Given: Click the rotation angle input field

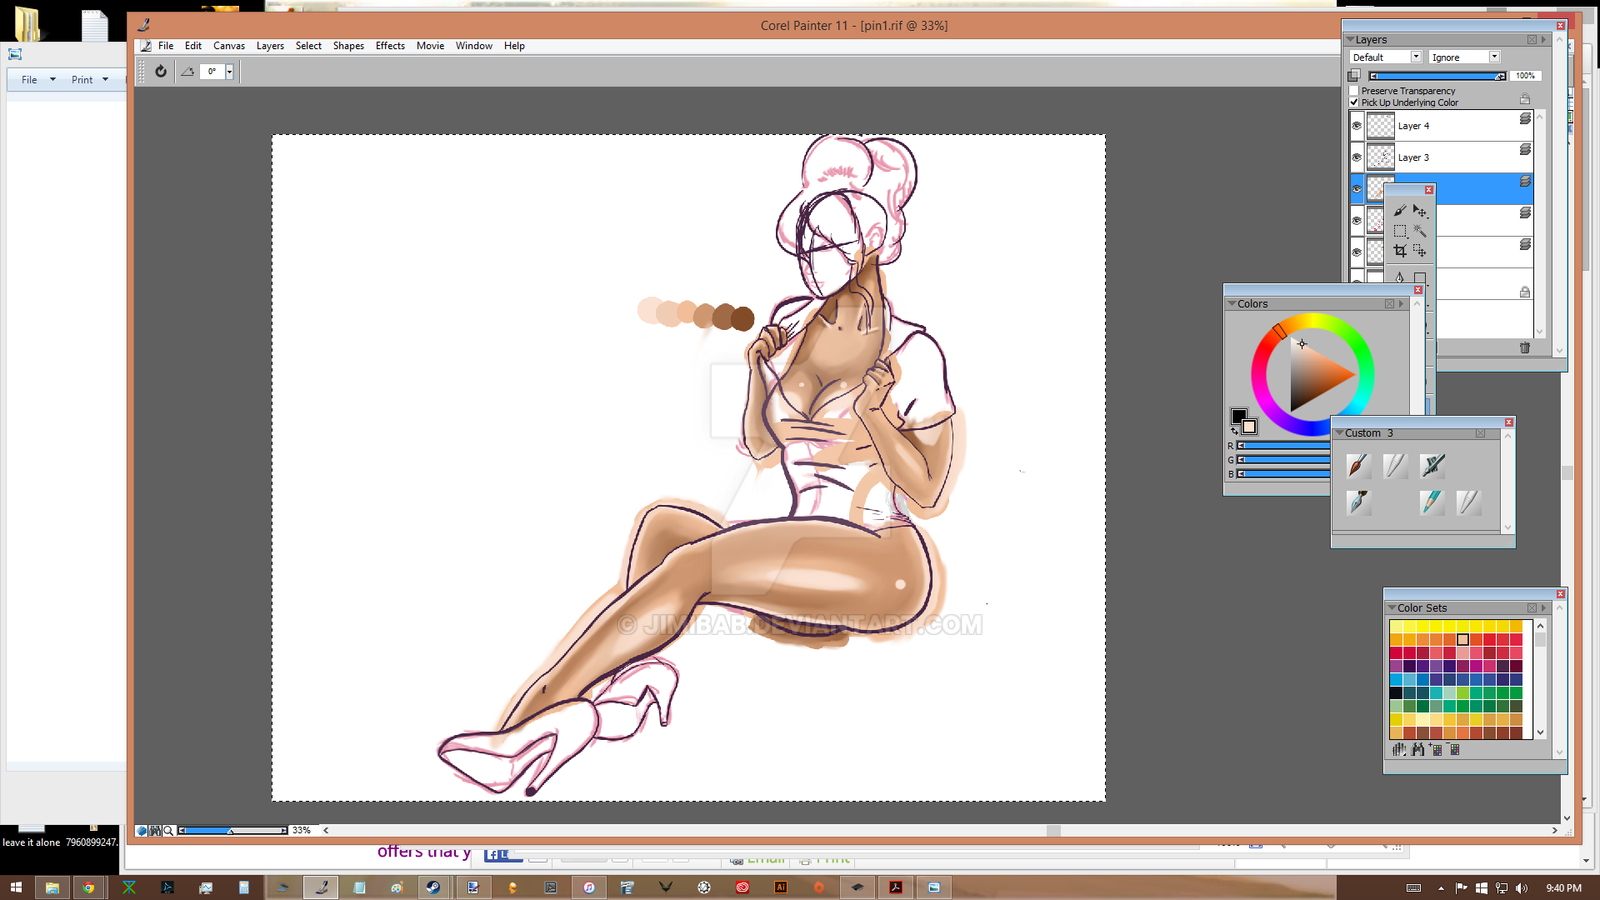Looking at the screenshot, I should point(212,71).
